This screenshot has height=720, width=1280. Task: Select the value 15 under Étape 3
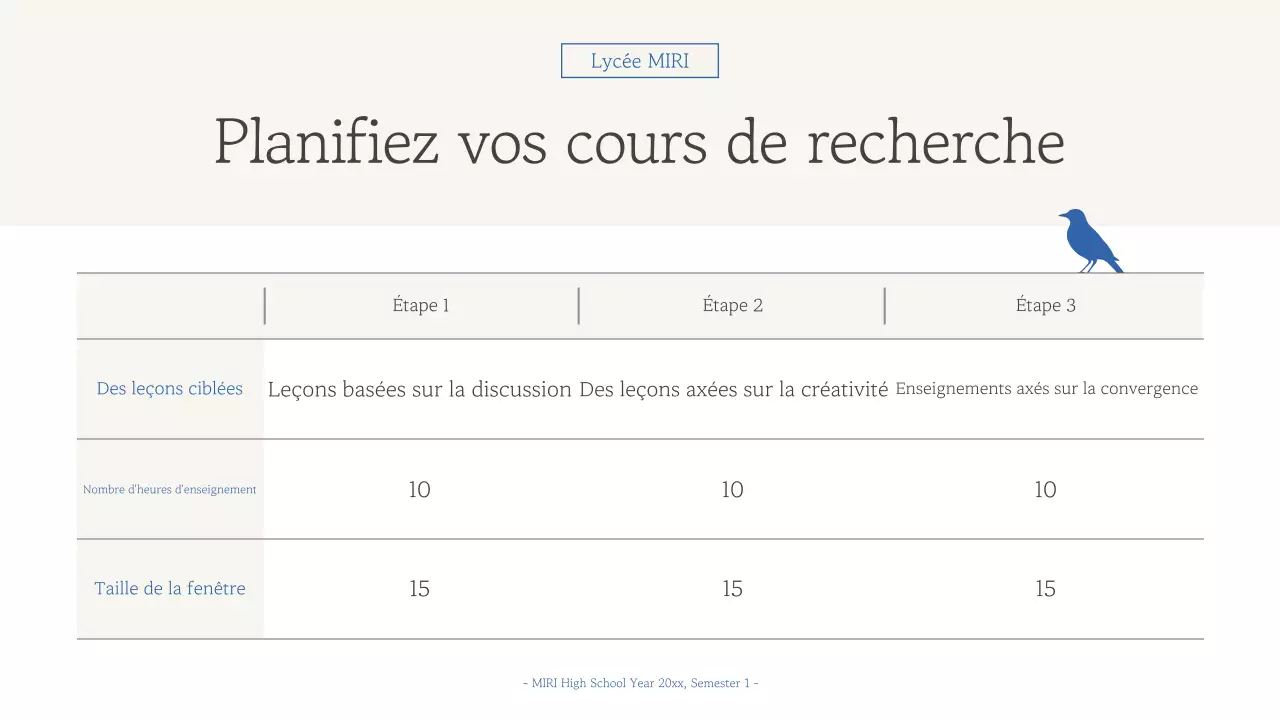coord(1045,589)
